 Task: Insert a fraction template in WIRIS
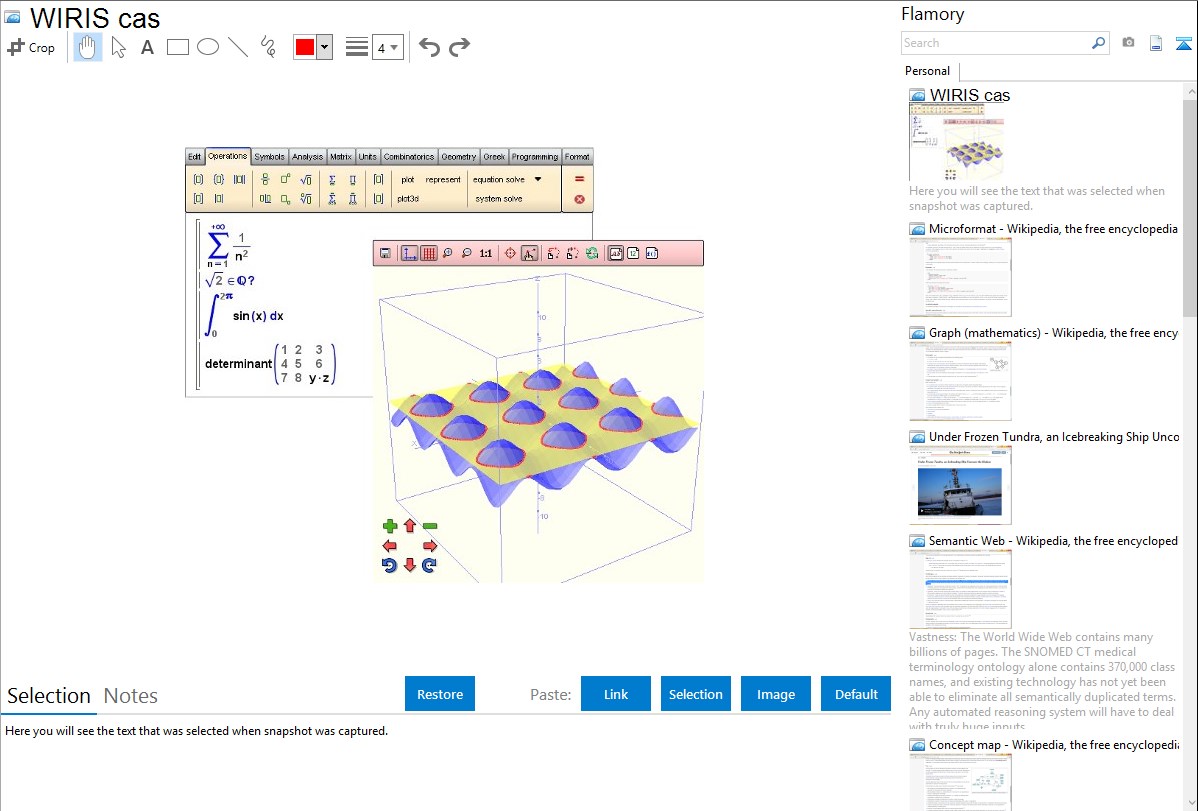tap(265, 180)
